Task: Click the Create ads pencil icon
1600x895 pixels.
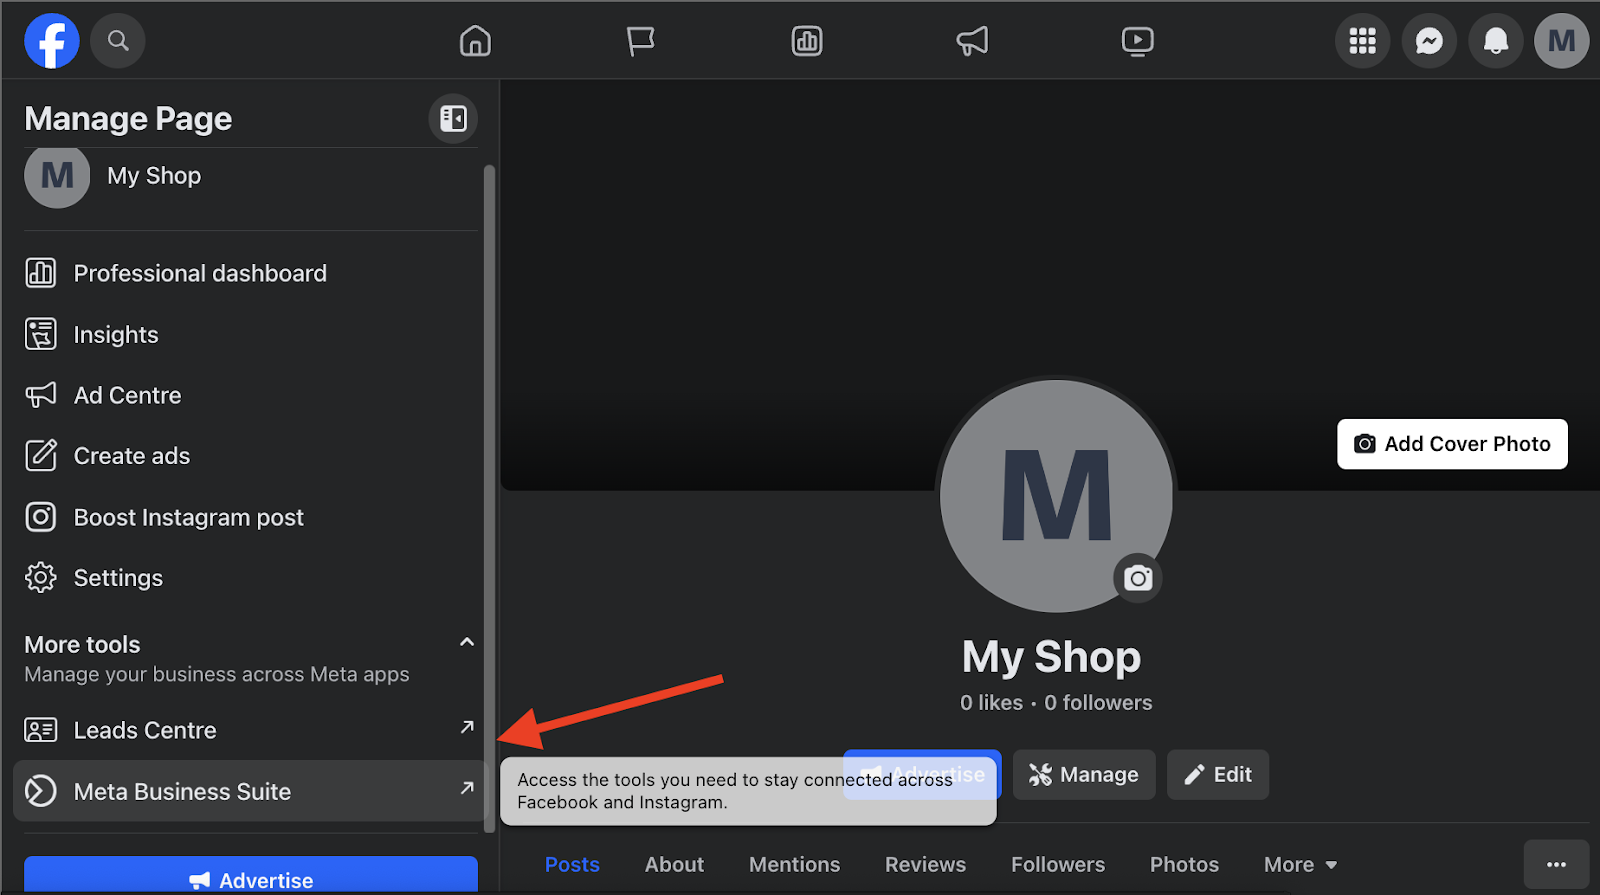Action: [x=41, y=456]
